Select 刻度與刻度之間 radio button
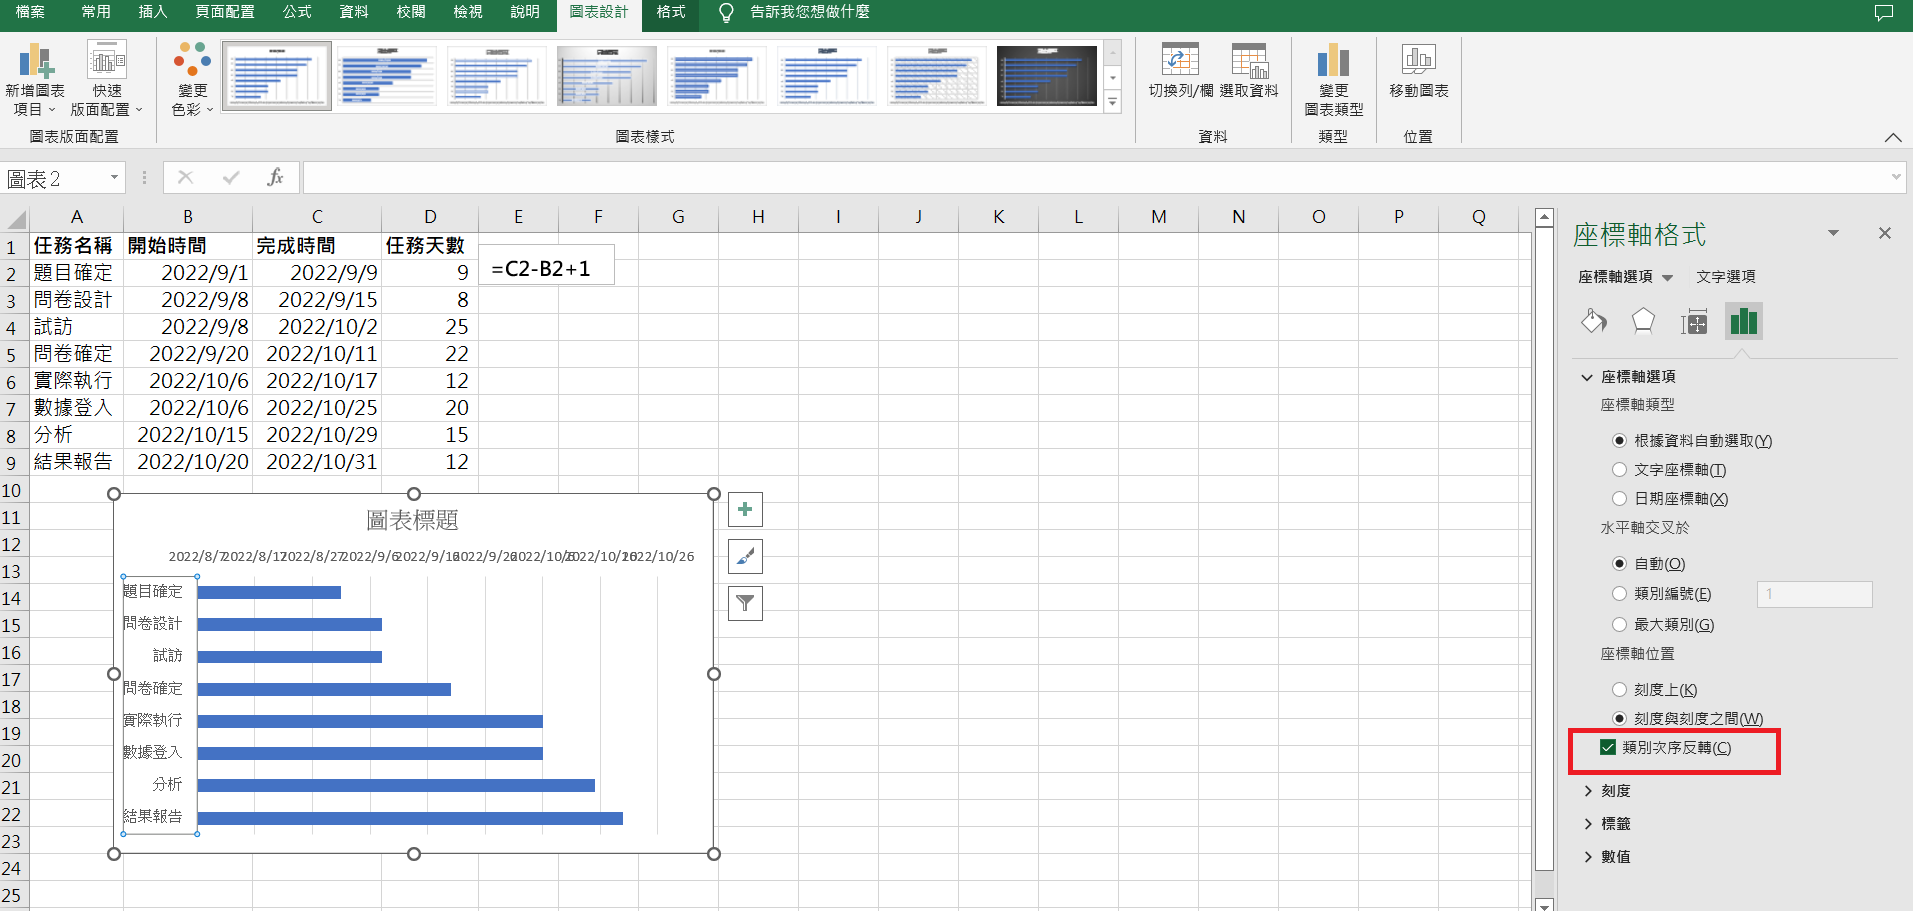The width and height of the screenshot is (1913, 911). [1620, 718]
